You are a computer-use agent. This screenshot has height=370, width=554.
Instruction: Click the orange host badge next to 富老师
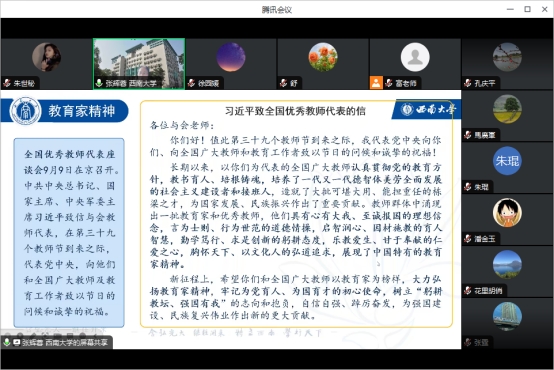point(376,83)
